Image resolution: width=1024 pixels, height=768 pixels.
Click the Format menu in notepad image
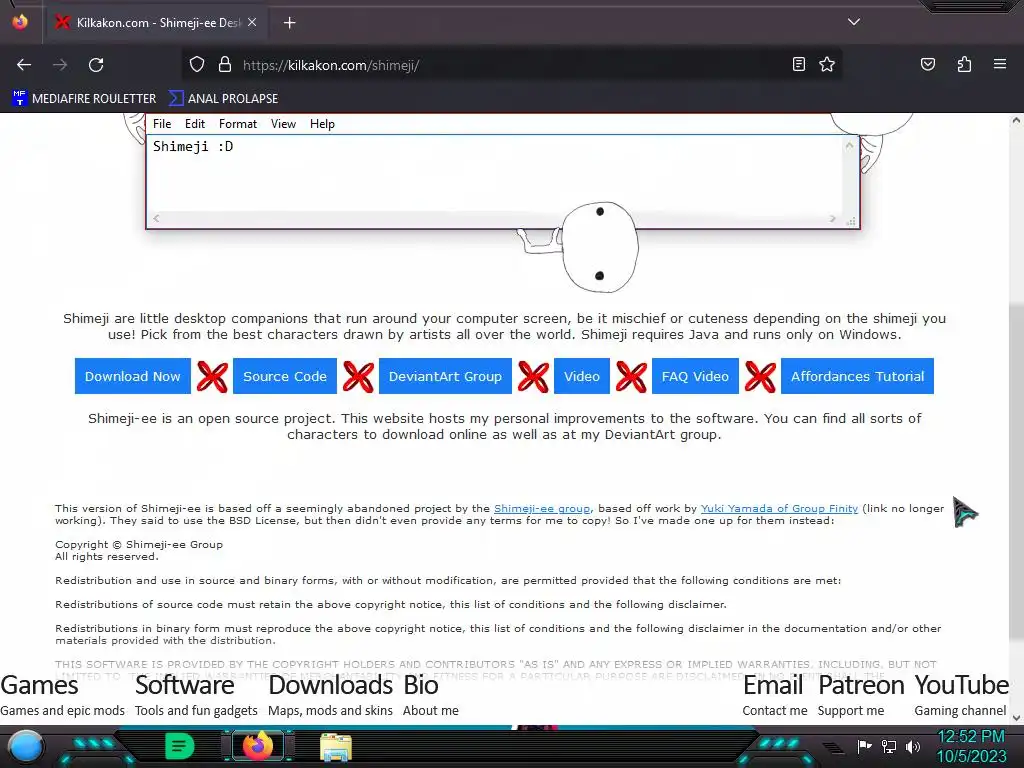coord(238,124)
